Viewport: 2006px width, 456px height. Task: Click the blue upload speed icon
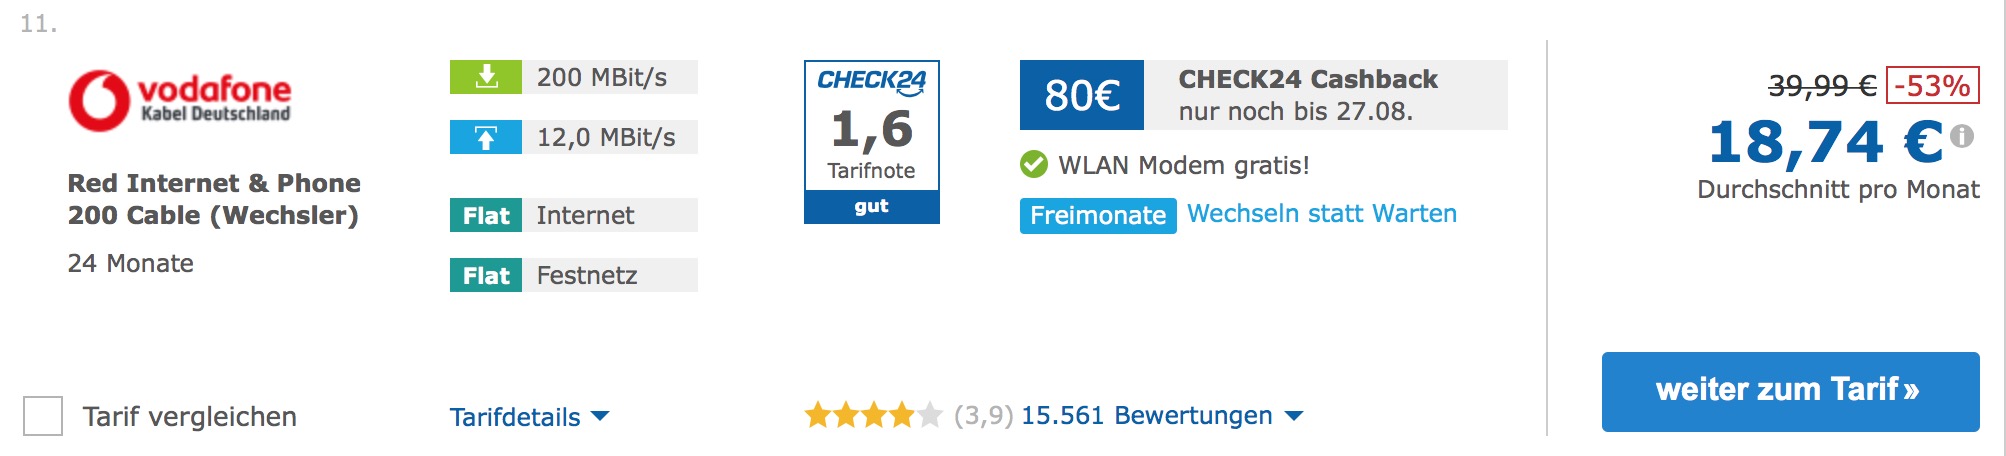coord(486,137)
